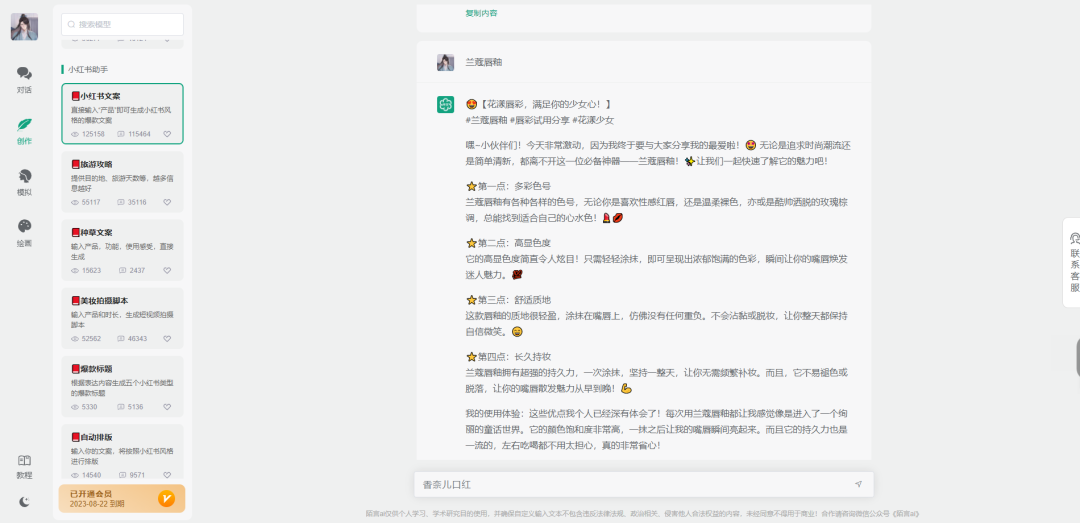This screenshot has height=523, width=1080.
Task: Click the 兰蔻唇釉 user message text
Action: point(484,62)
